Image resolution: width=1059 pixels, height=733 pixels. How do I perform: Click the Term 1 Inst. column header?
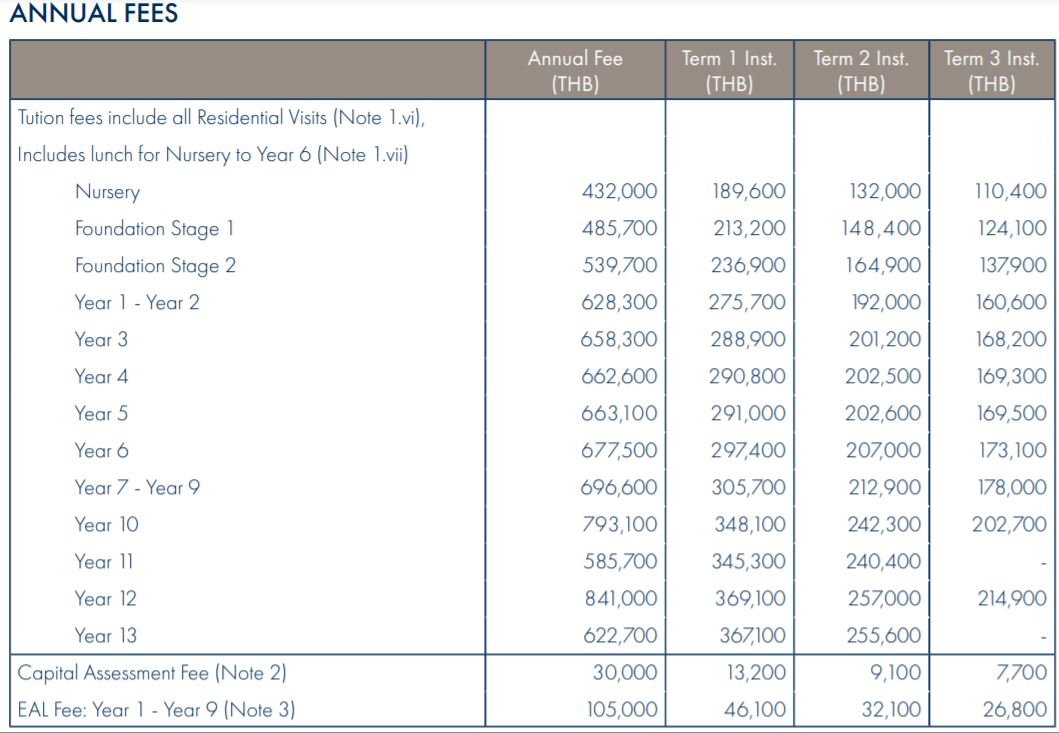click(729, 71)
